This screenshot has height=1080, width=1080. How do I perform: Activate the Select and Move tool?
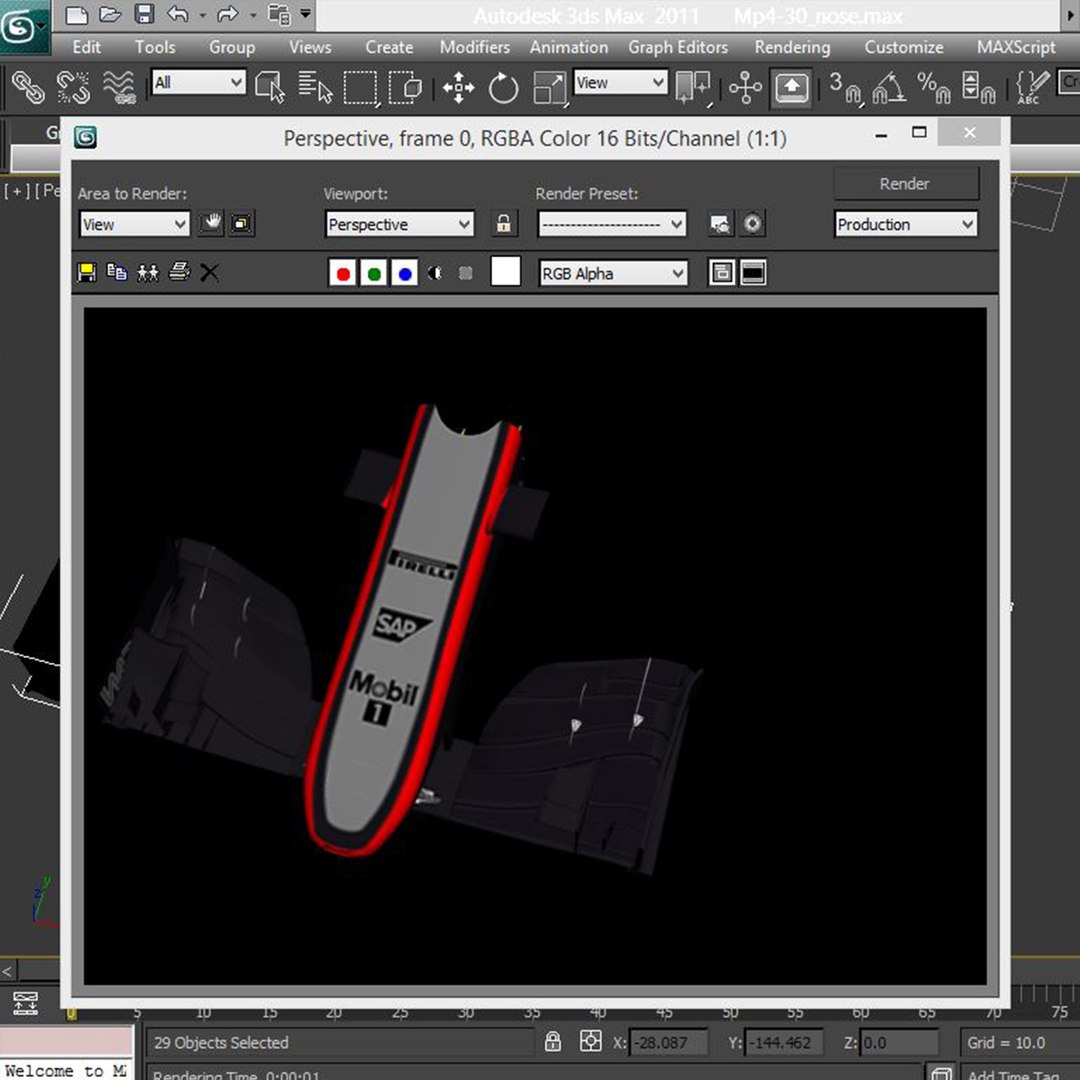(x=459, y=87)
